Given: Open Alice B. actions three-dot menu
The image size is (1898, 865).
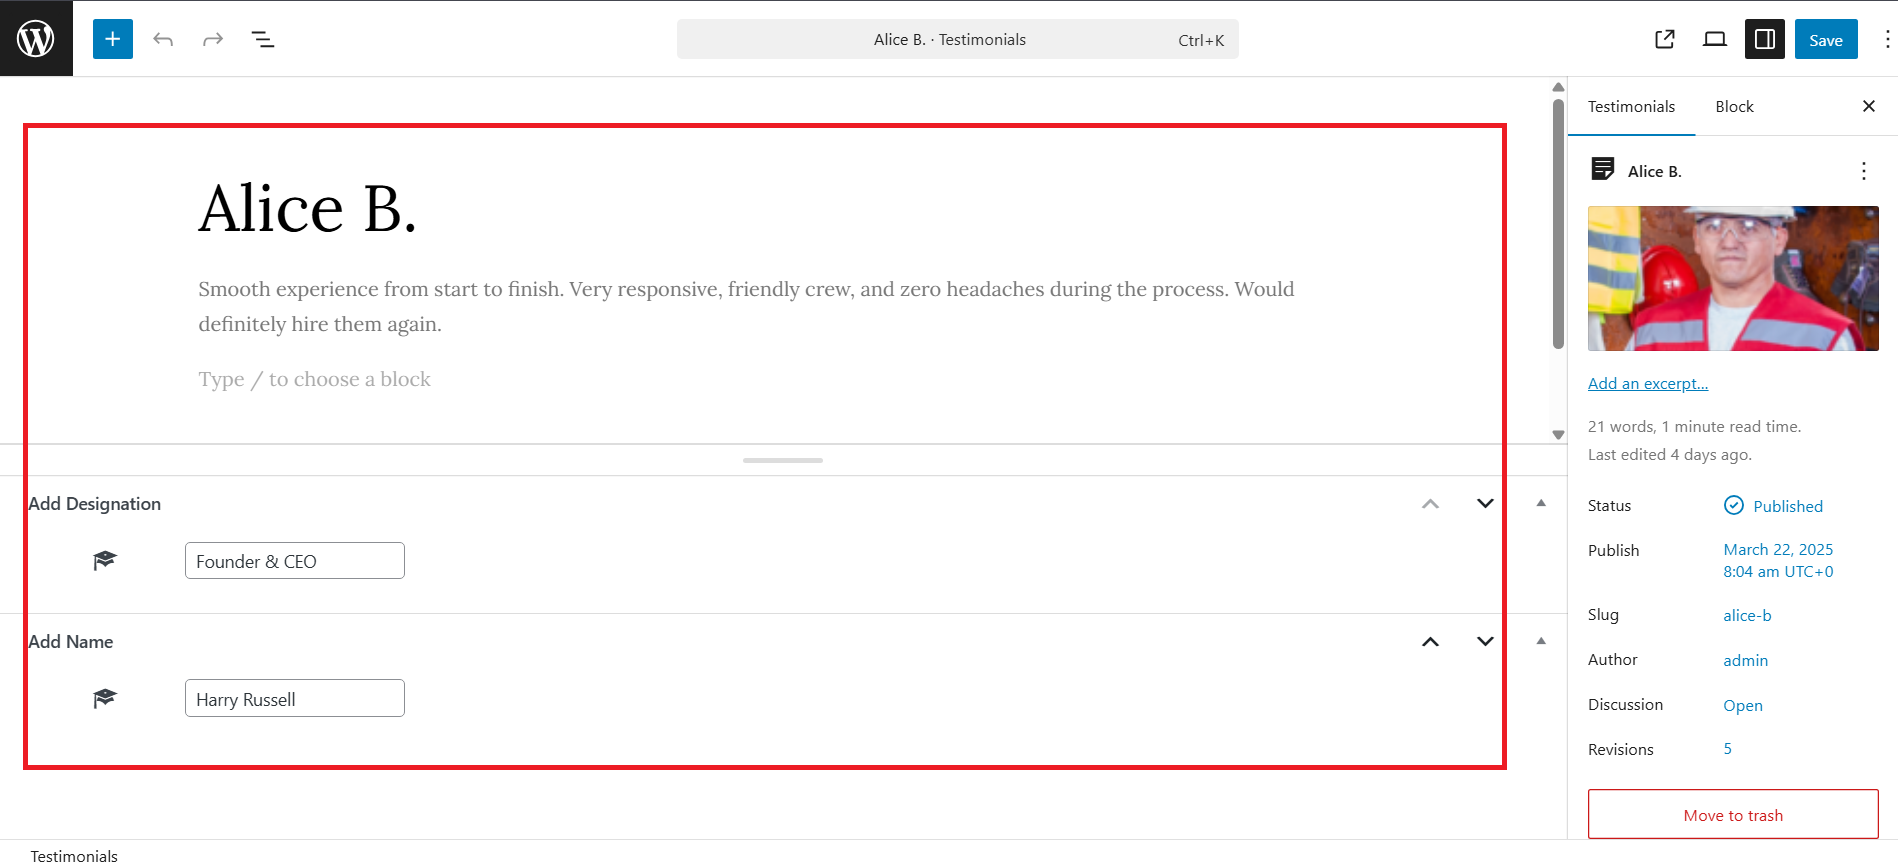Looking at the screenshot, I should (x=1863, y=171).
